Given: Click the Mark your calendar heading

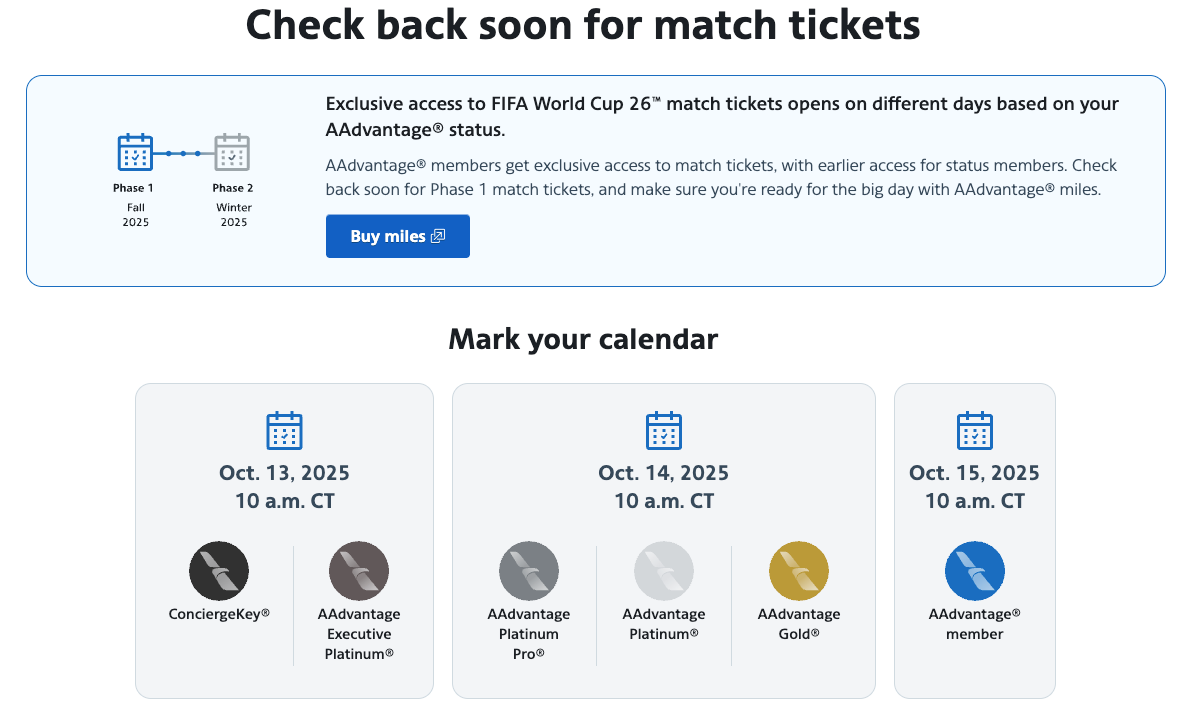Looking at the screenshot, I should coord(583,339).
